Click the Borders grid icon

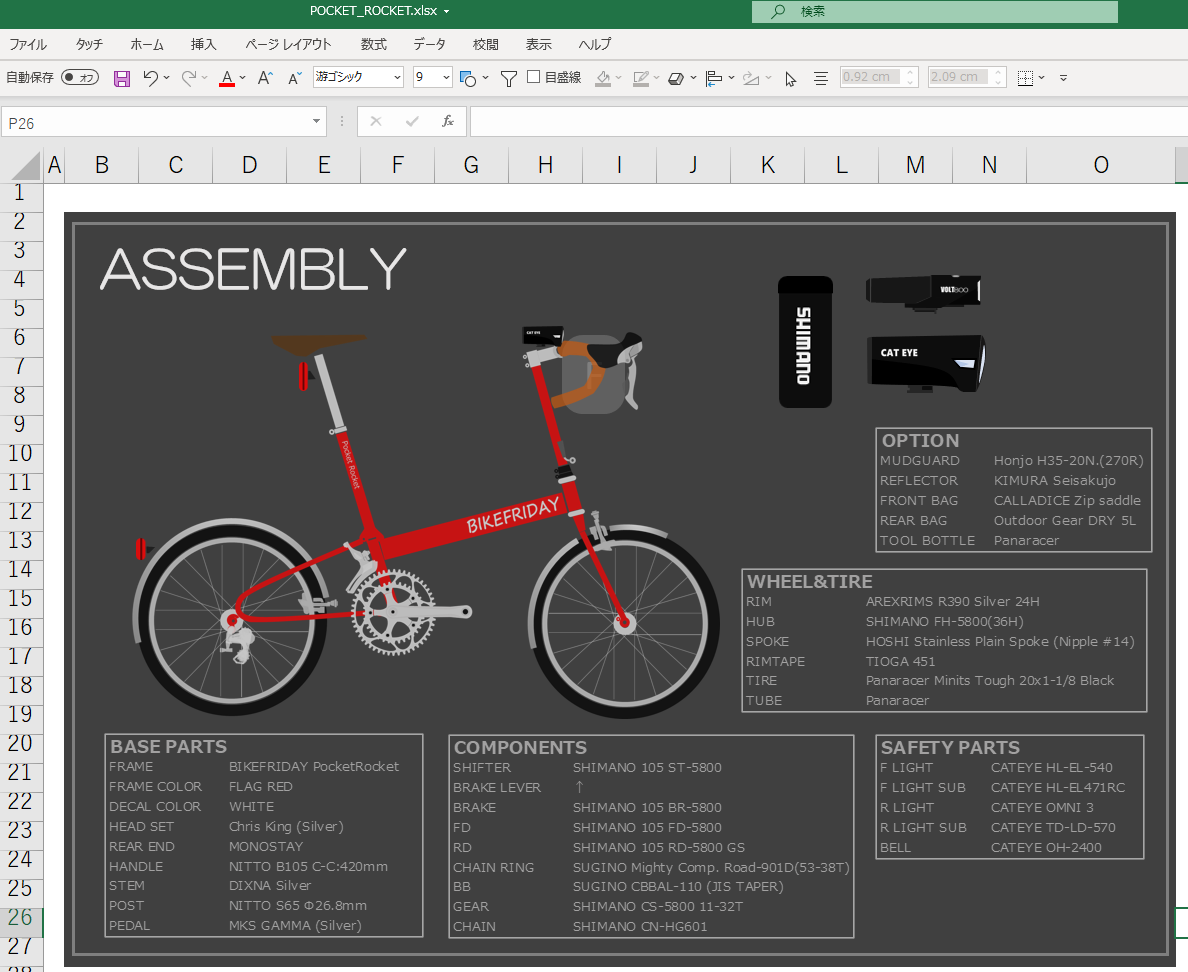click(1025, 78)
